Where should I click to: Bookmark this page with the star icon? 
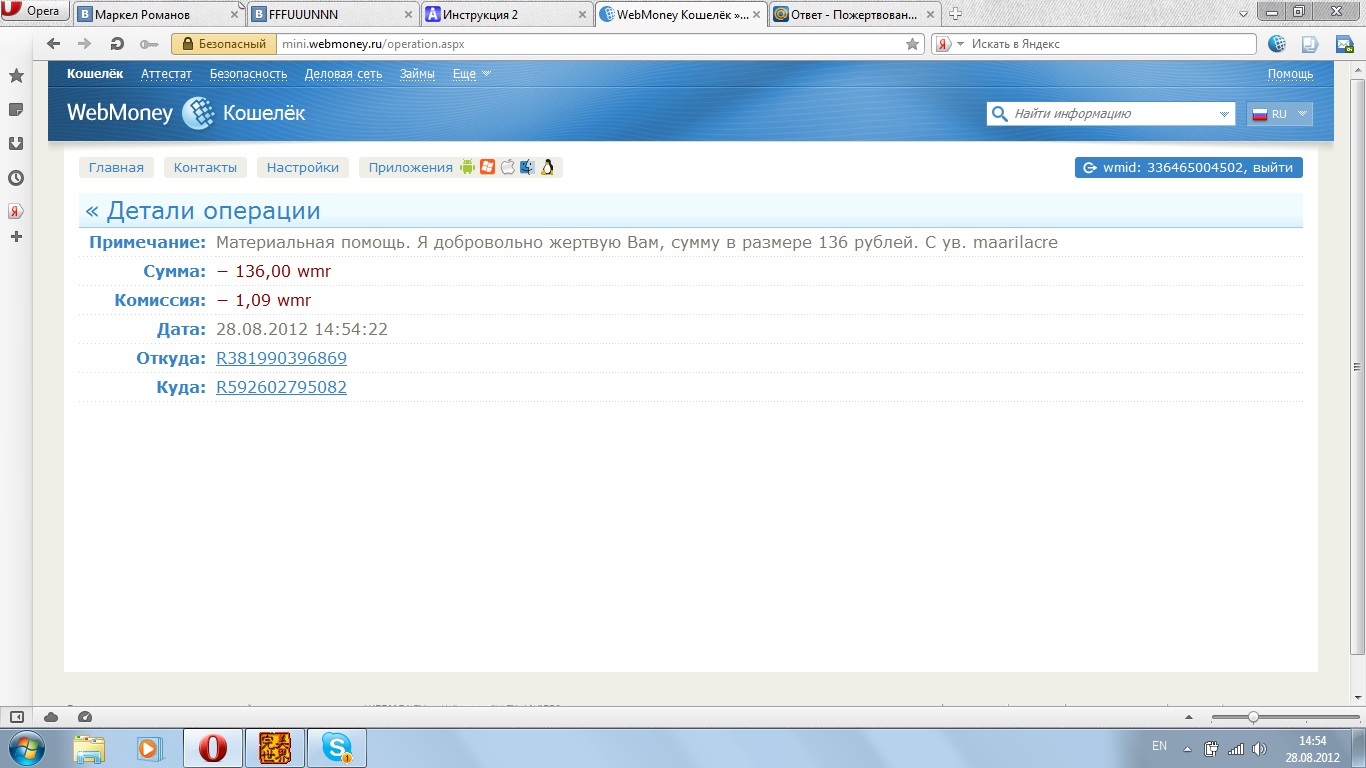click(x=912, y=44)
